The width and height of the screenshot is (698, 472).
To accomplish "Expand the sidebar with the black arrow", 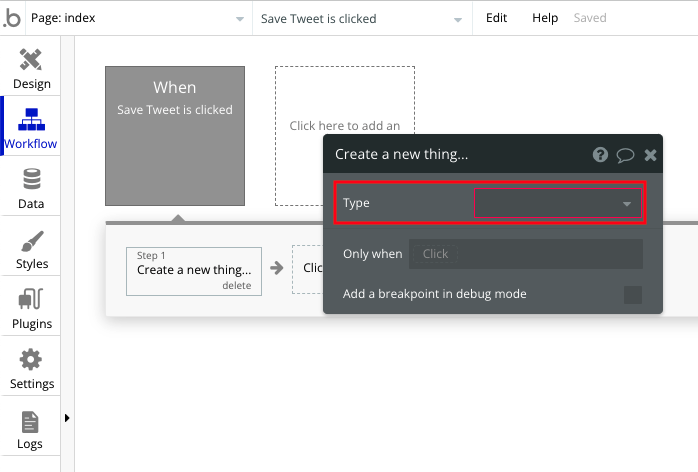I will [x=67, y=418].
